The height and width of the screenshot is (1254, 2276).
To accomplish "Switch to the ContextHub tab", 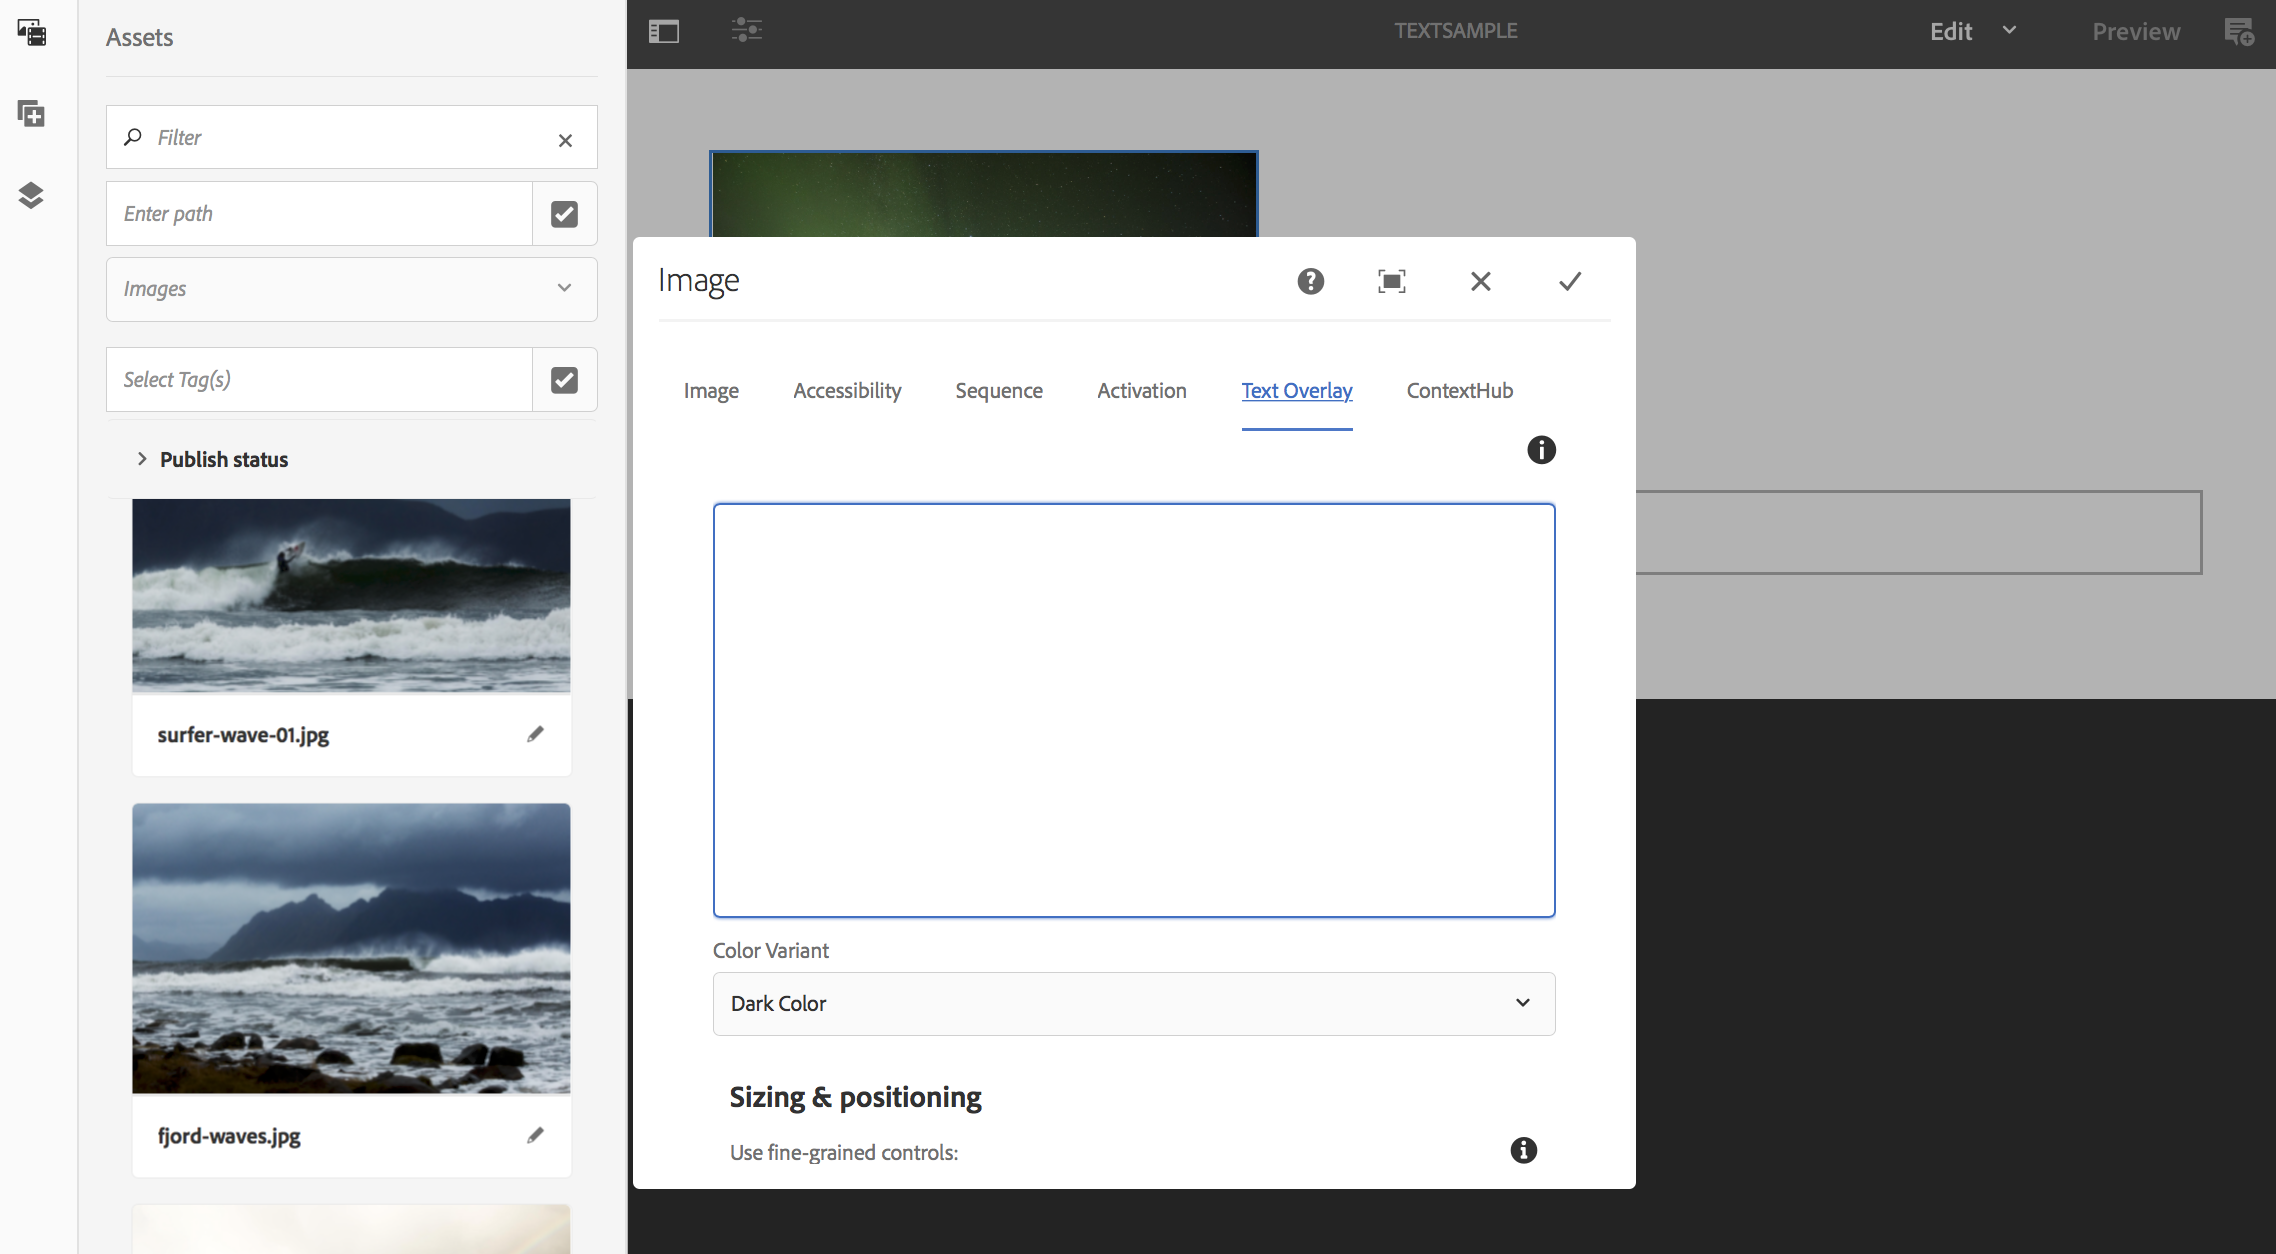I will [1459, 391].
